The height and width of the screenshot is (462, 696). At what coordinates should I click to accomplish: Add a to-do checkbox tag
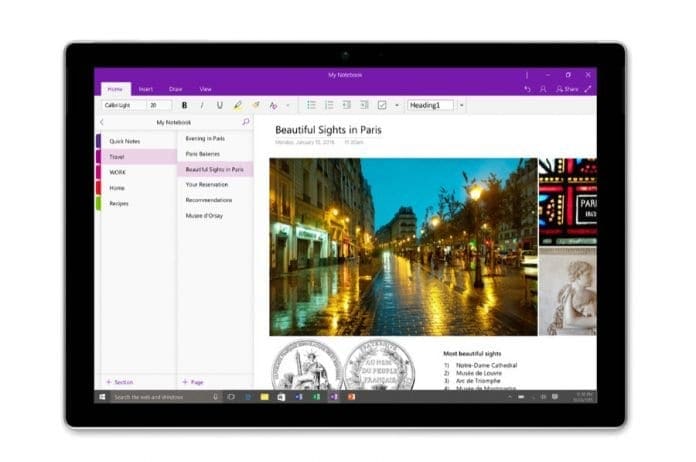coord(382,105)
